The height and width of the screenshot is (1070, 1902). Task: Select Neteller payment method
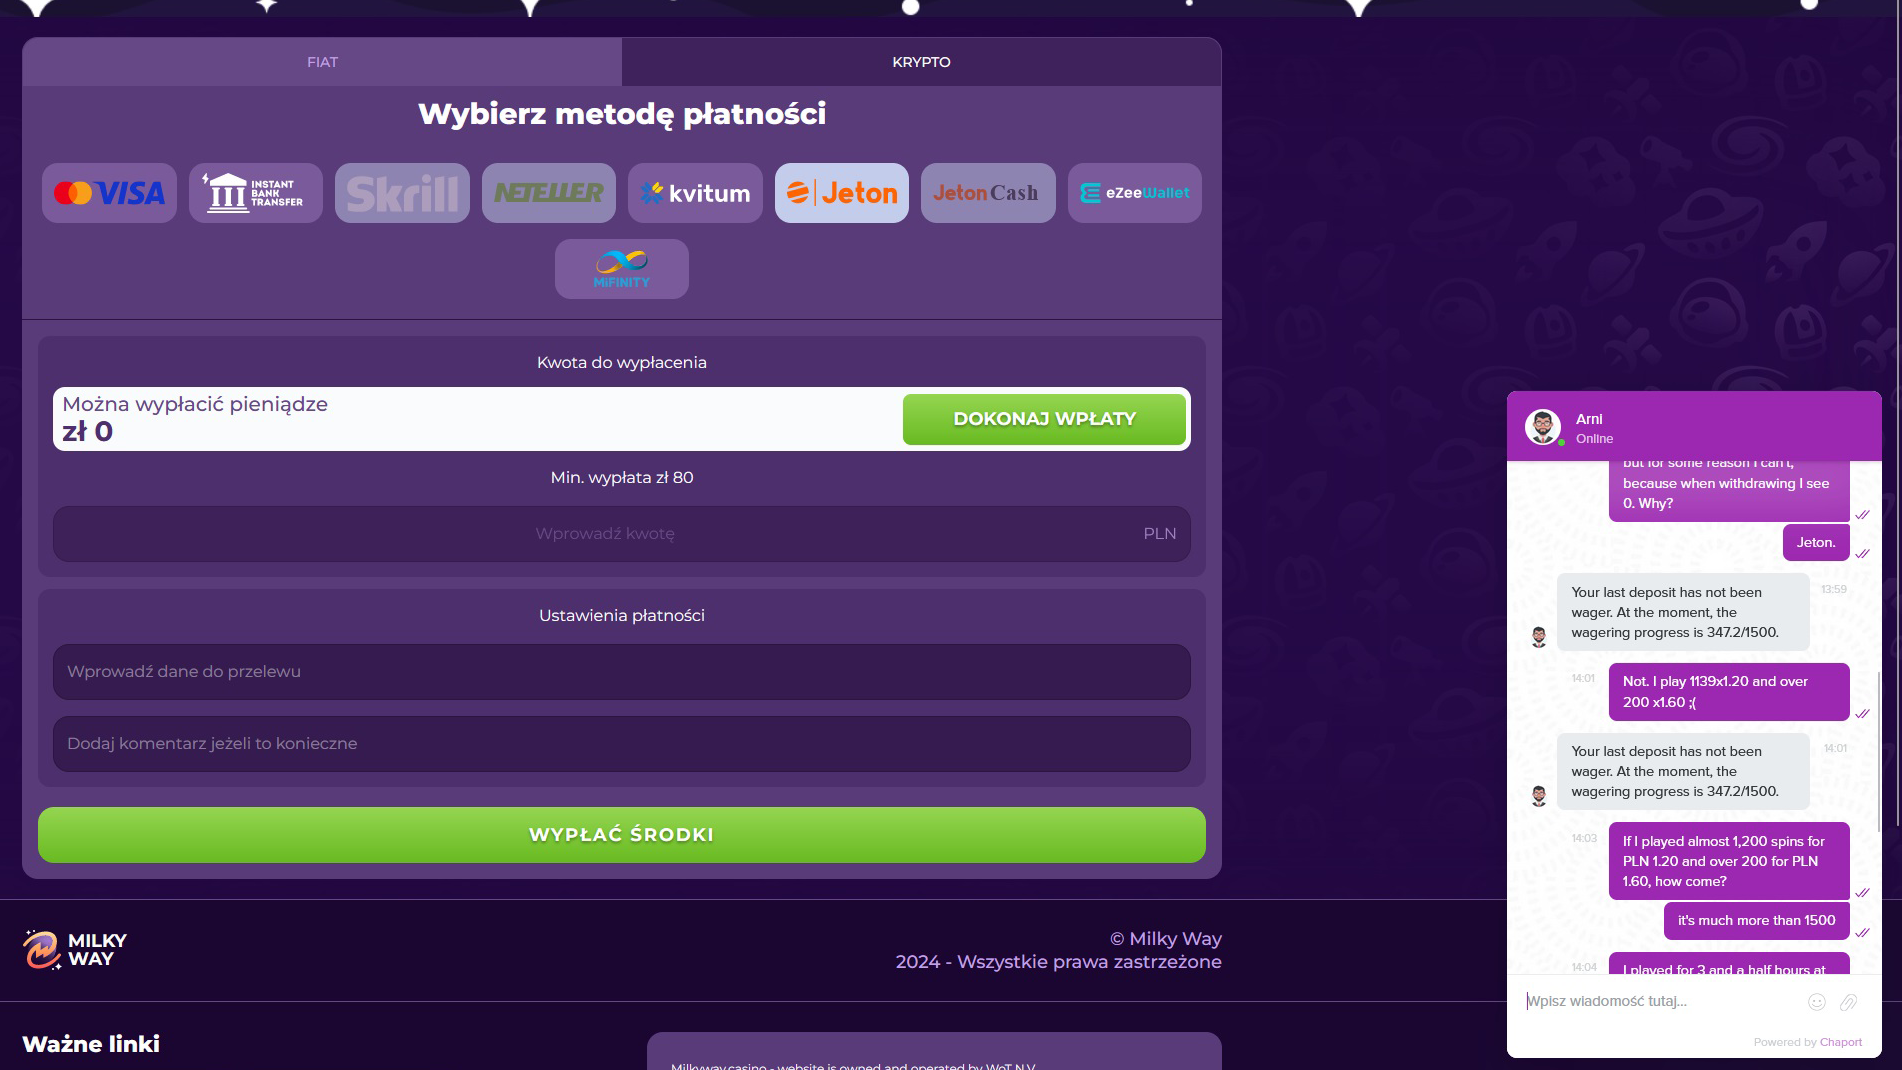pyautogui.click(x=549, y=193)
